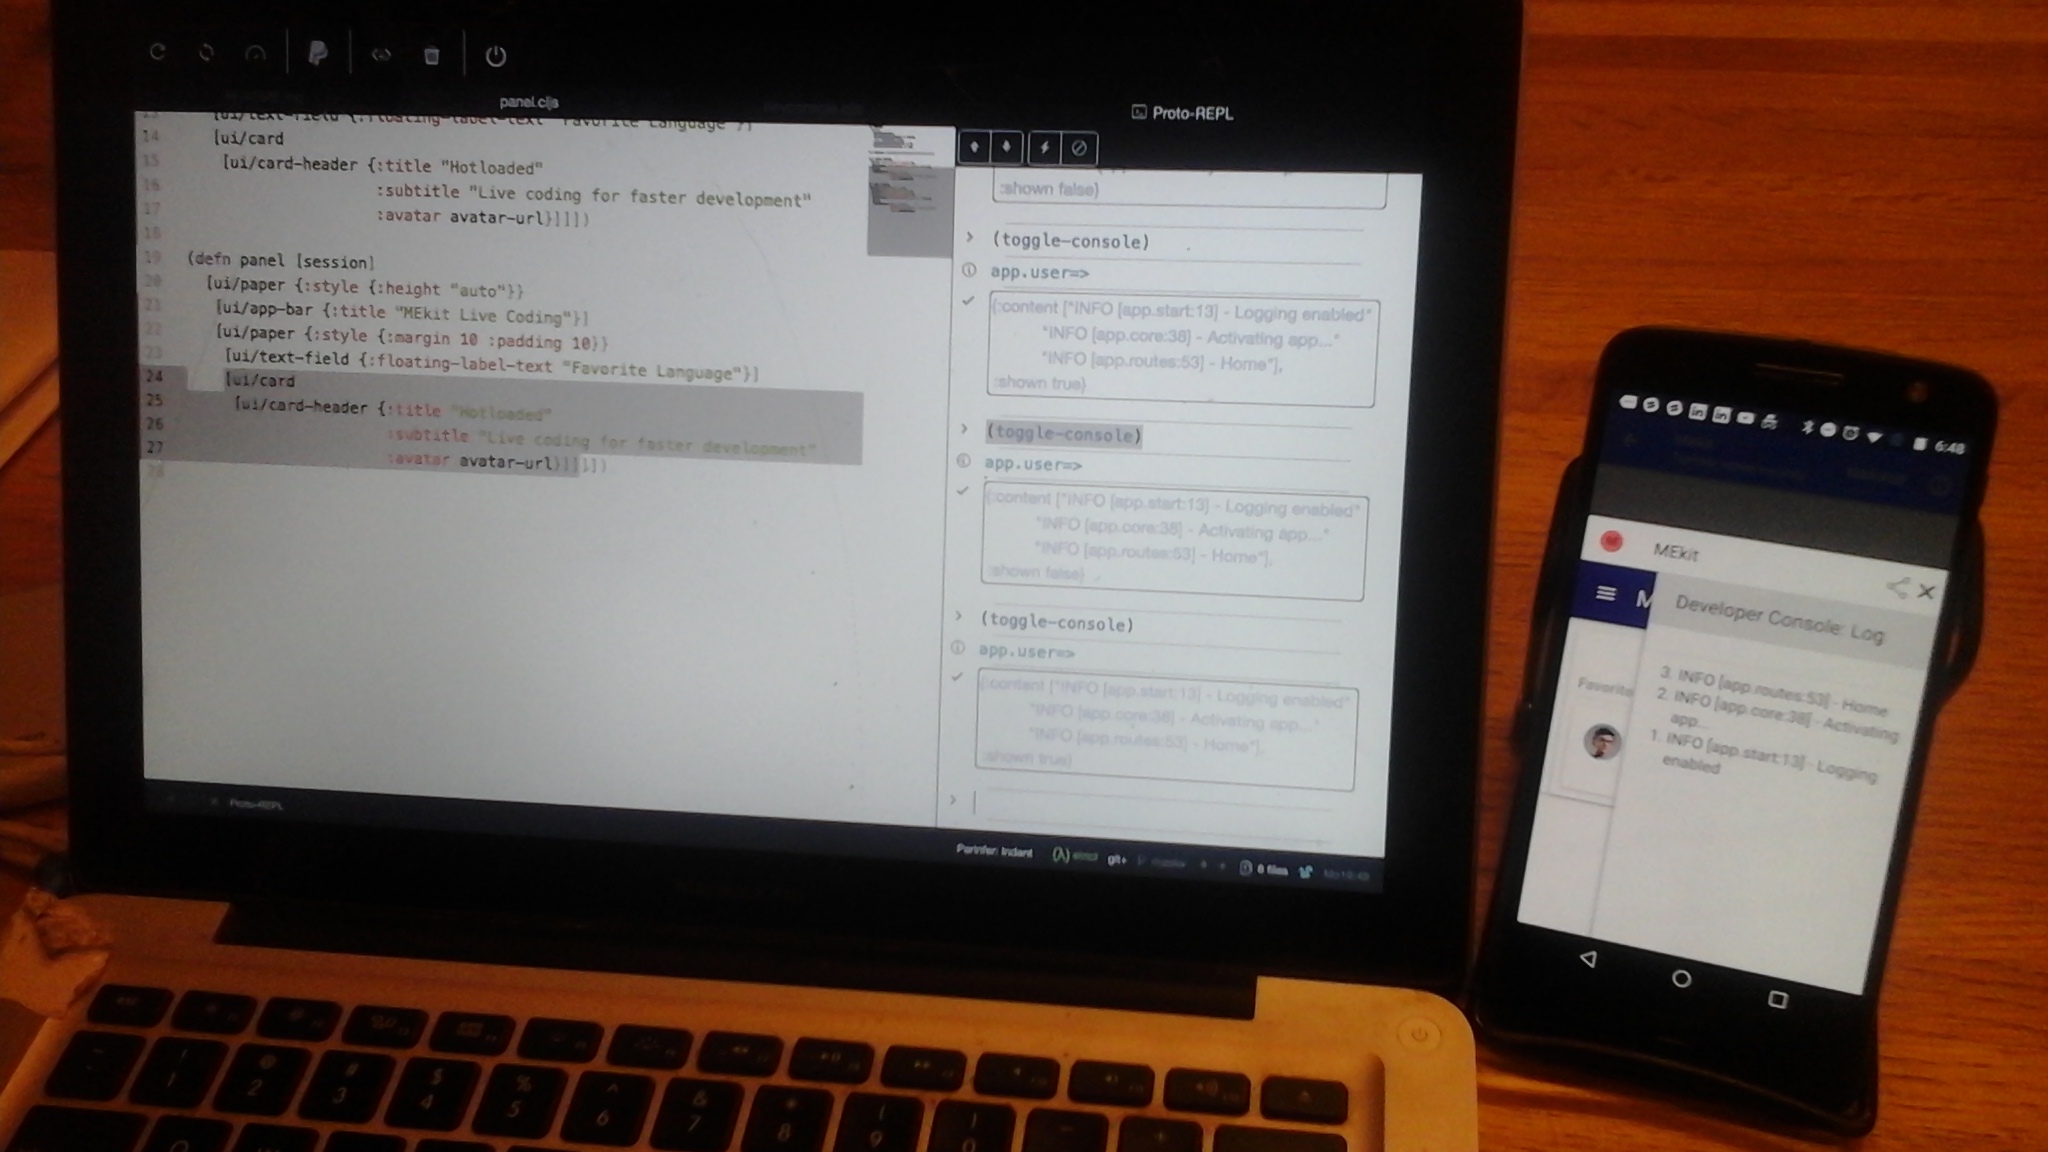Image resolution: width=2048 pixels, height=1152 pixels.
Task: Click the git+ status bar item
Action: (1117, 859)
